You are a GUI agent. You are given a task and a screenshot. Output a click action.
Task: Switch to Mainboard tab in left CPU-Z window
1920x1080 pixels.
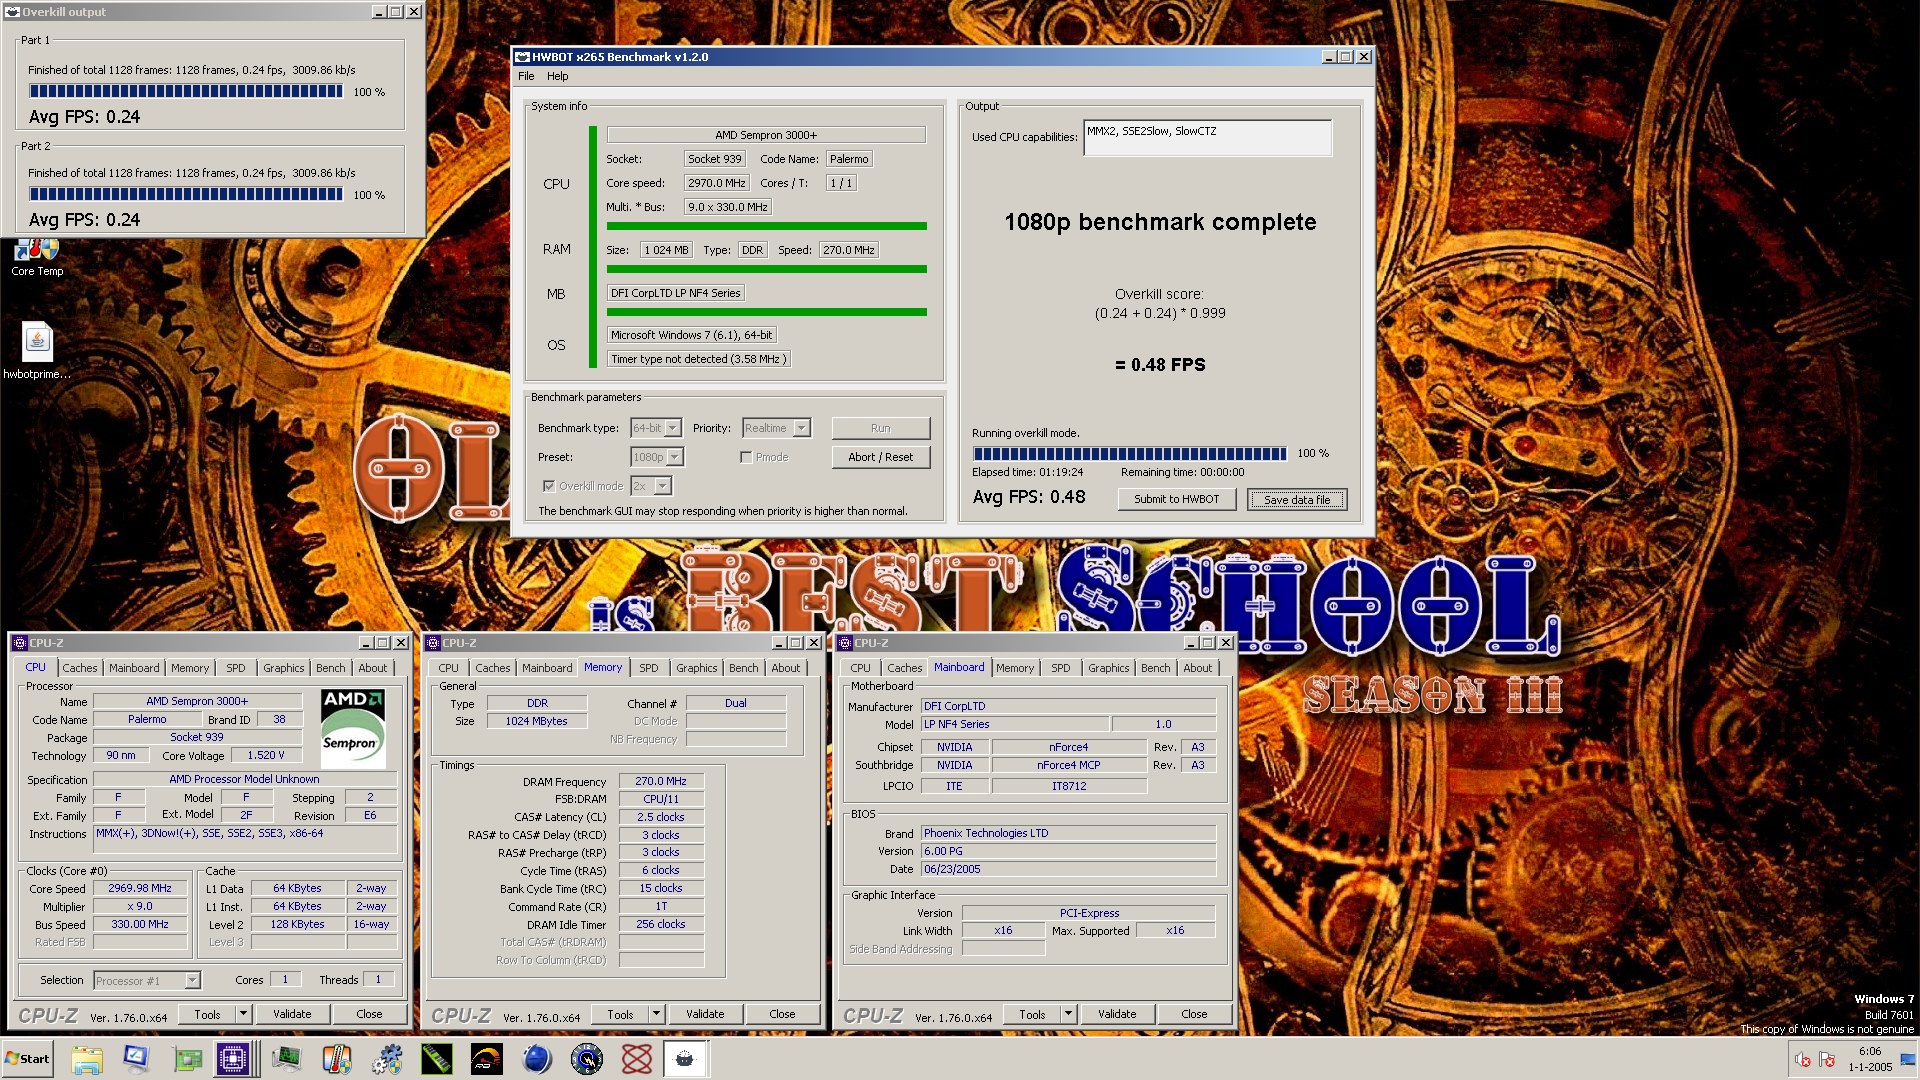(134, 668)
